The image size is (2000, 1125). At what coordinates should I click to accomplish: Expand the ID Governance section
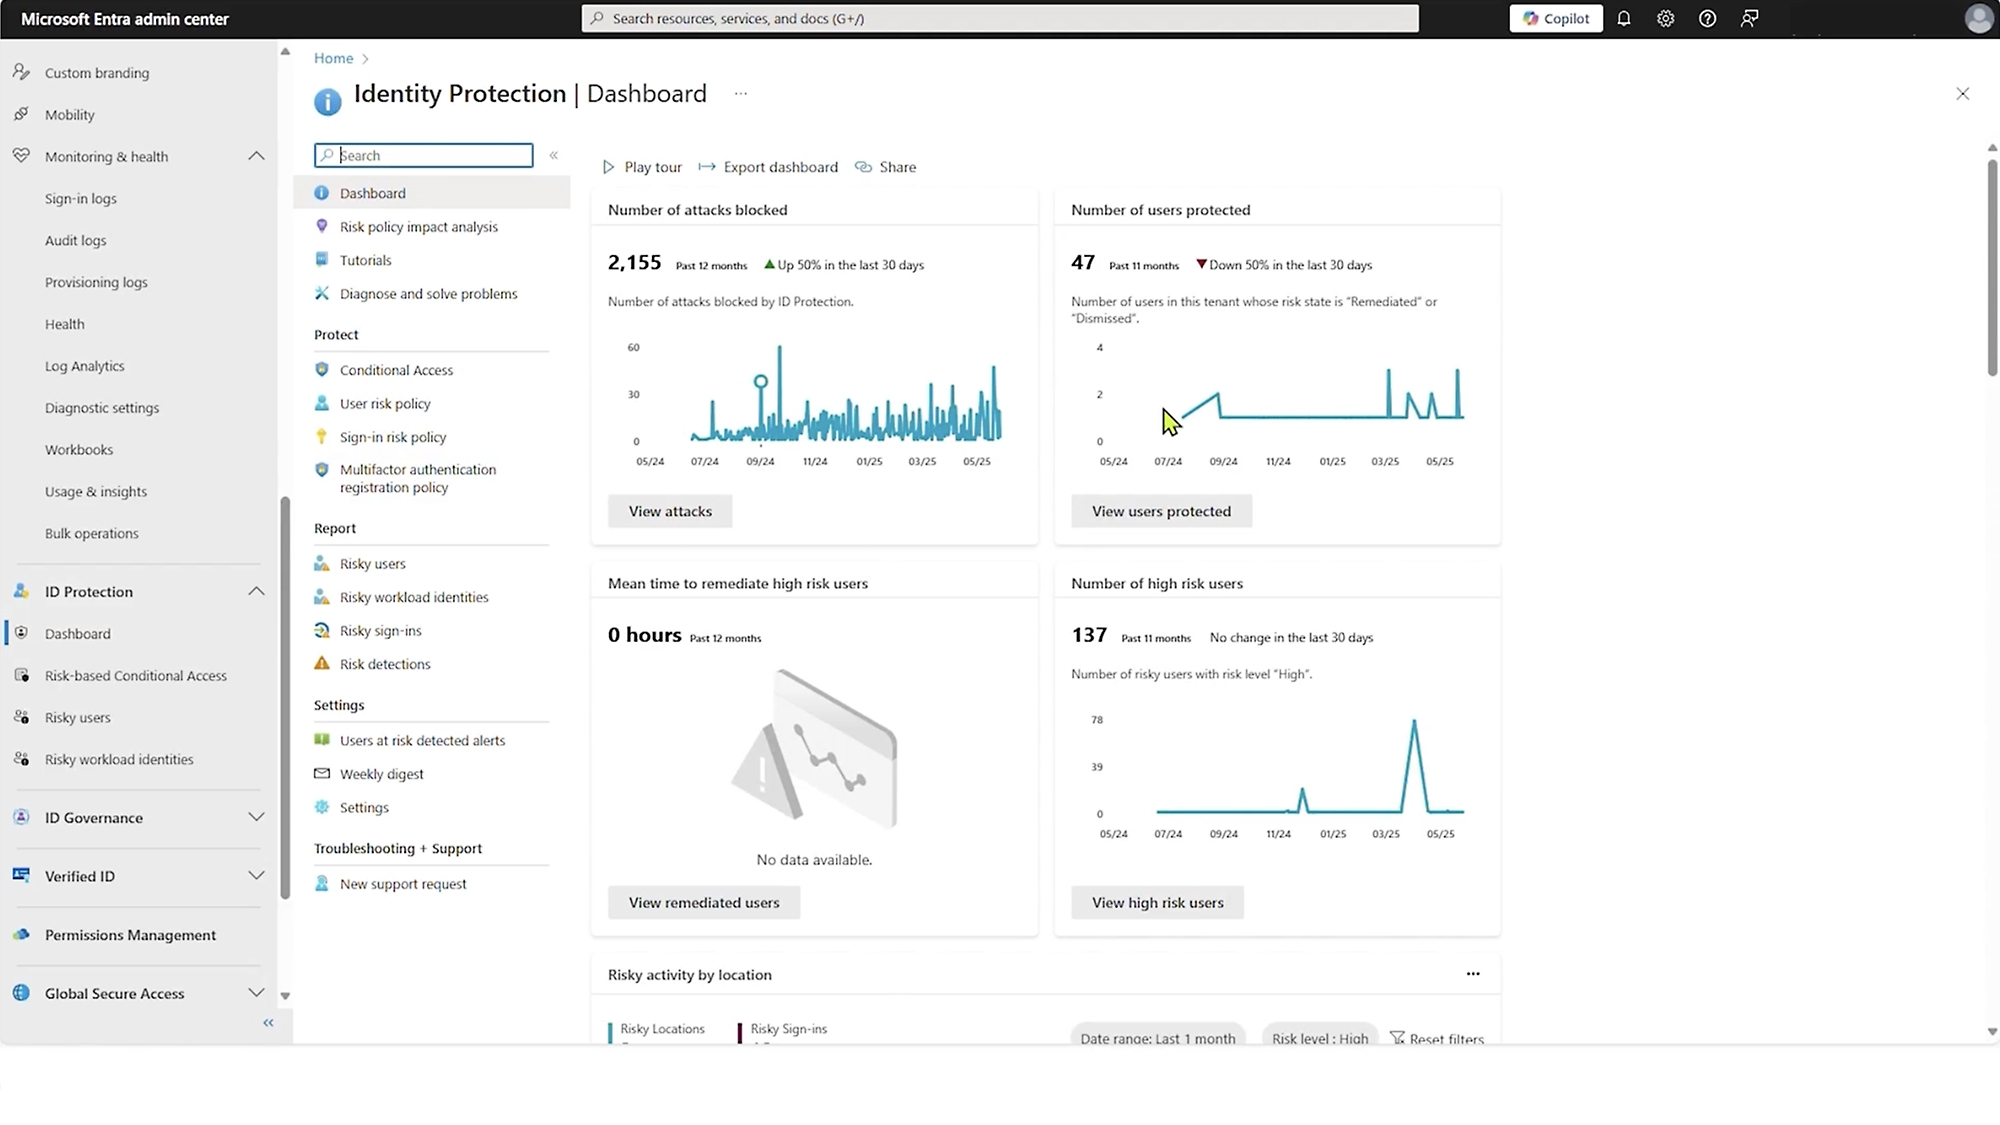[x=256, y=817]
